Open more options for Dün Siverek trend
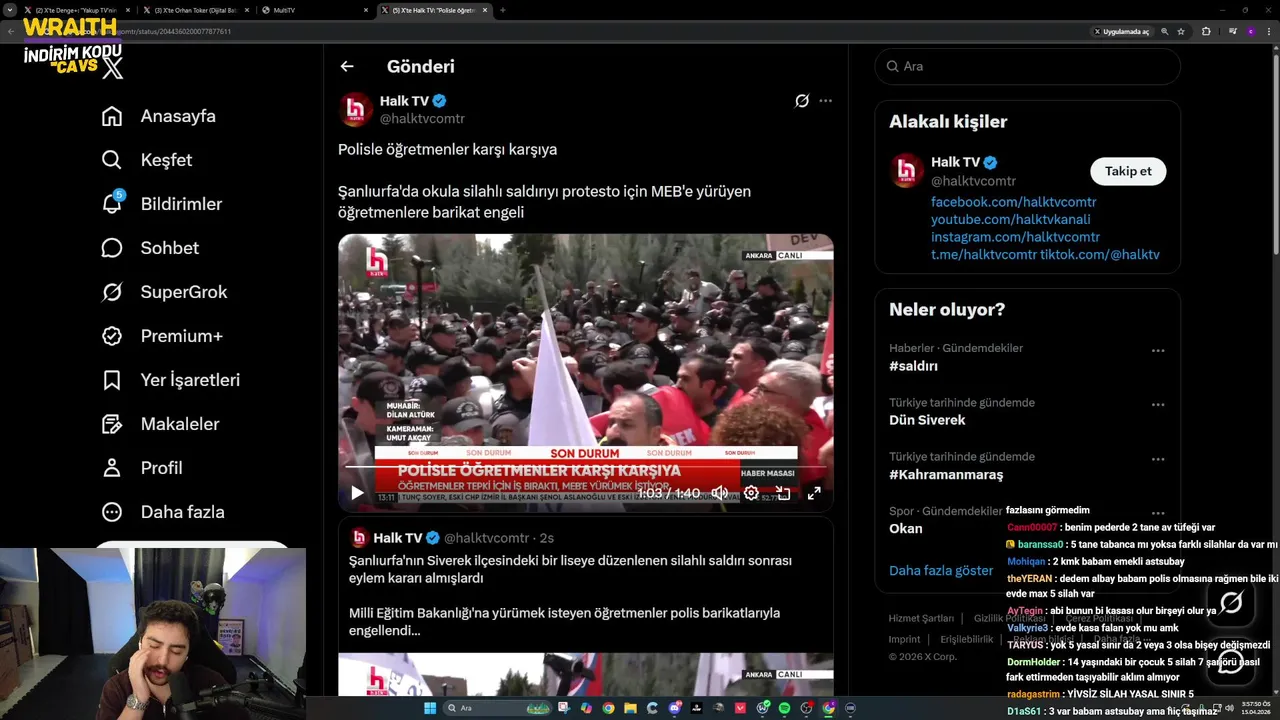 tap(1158, 405)
